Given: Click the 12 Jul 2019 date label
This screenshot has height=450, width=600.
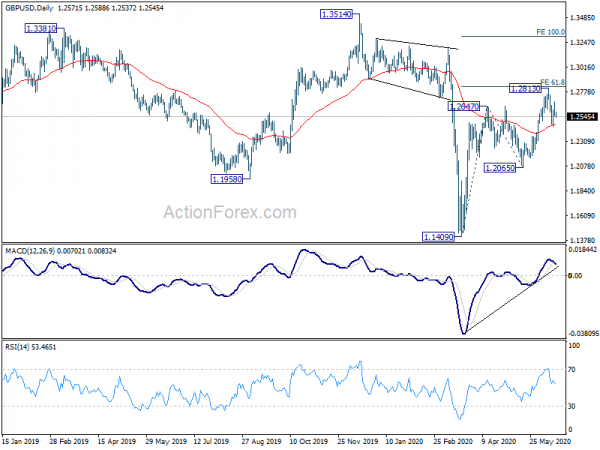Looking at the screenshot, I should (211, 441).
